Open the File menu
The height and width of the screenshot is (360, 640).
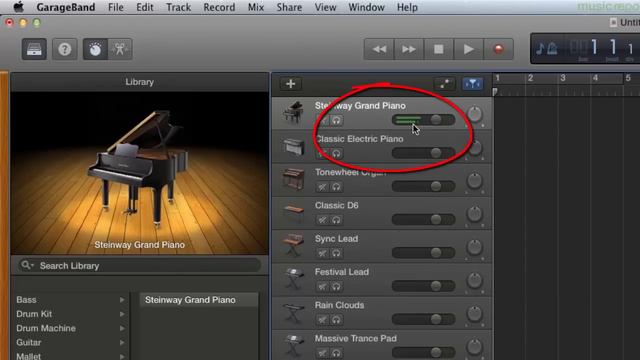tap(116, 7)
